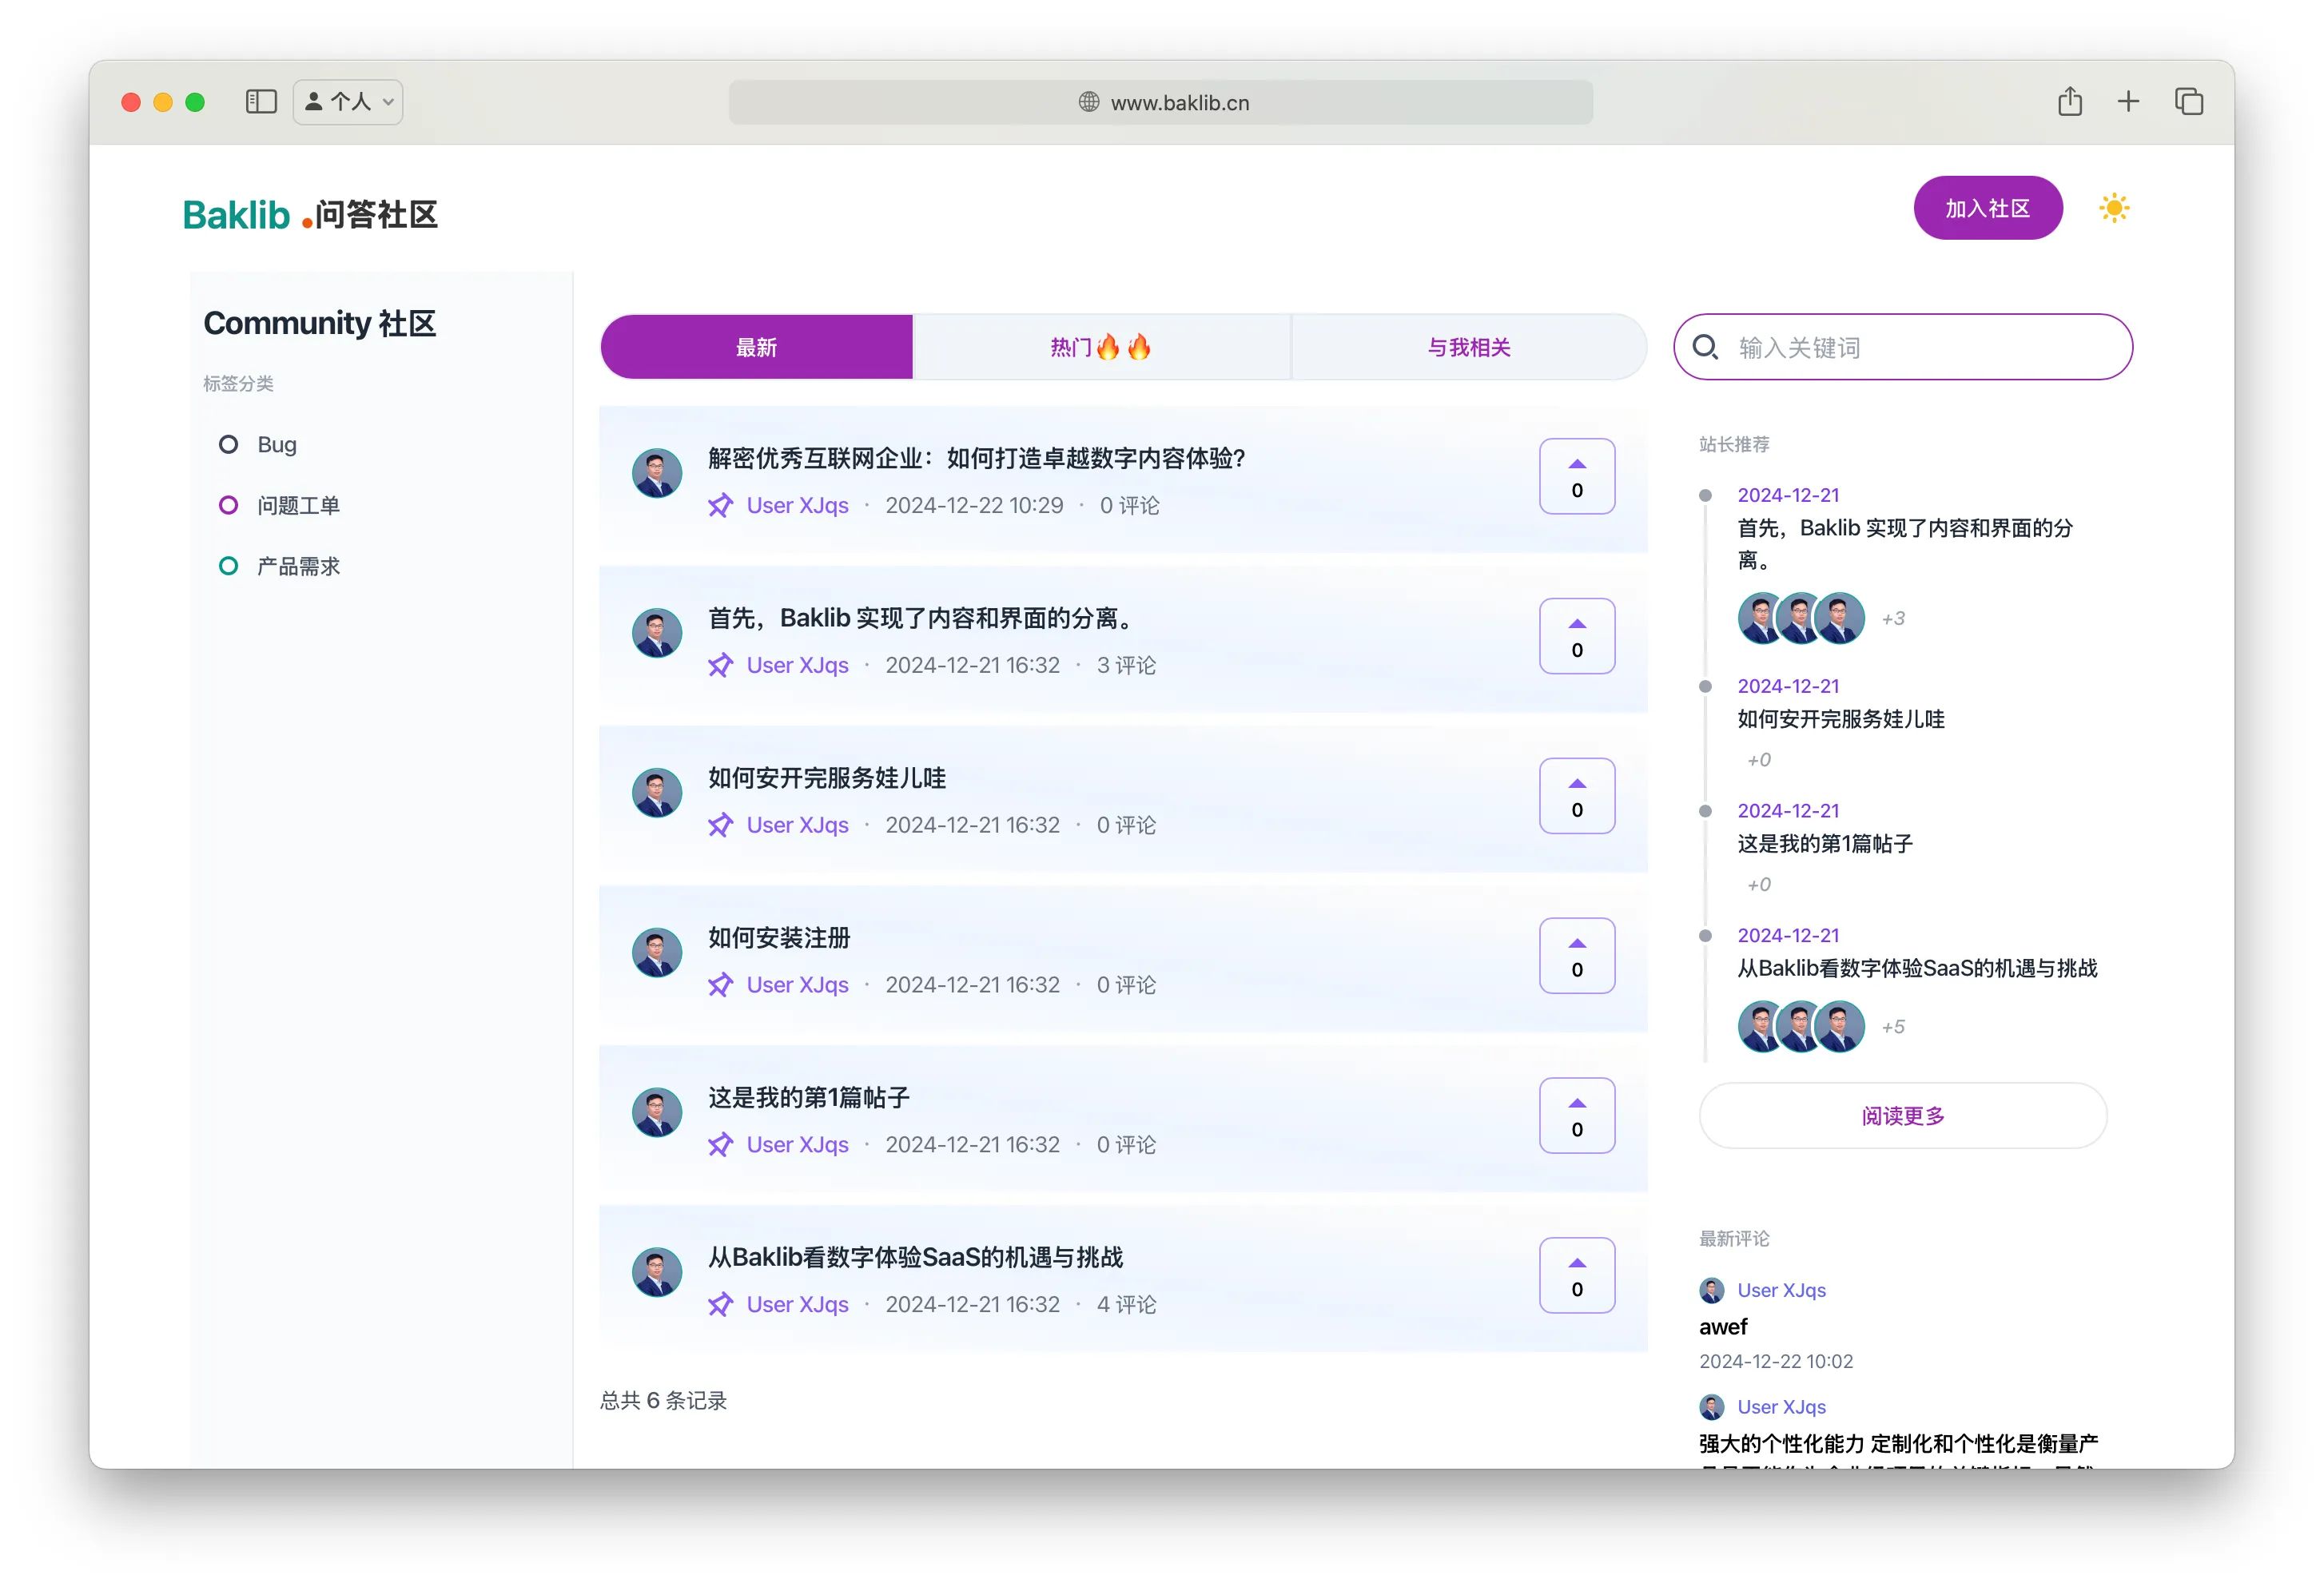
Task: Click pin icon on 如何安装注册 post
Action: [720, 985]
